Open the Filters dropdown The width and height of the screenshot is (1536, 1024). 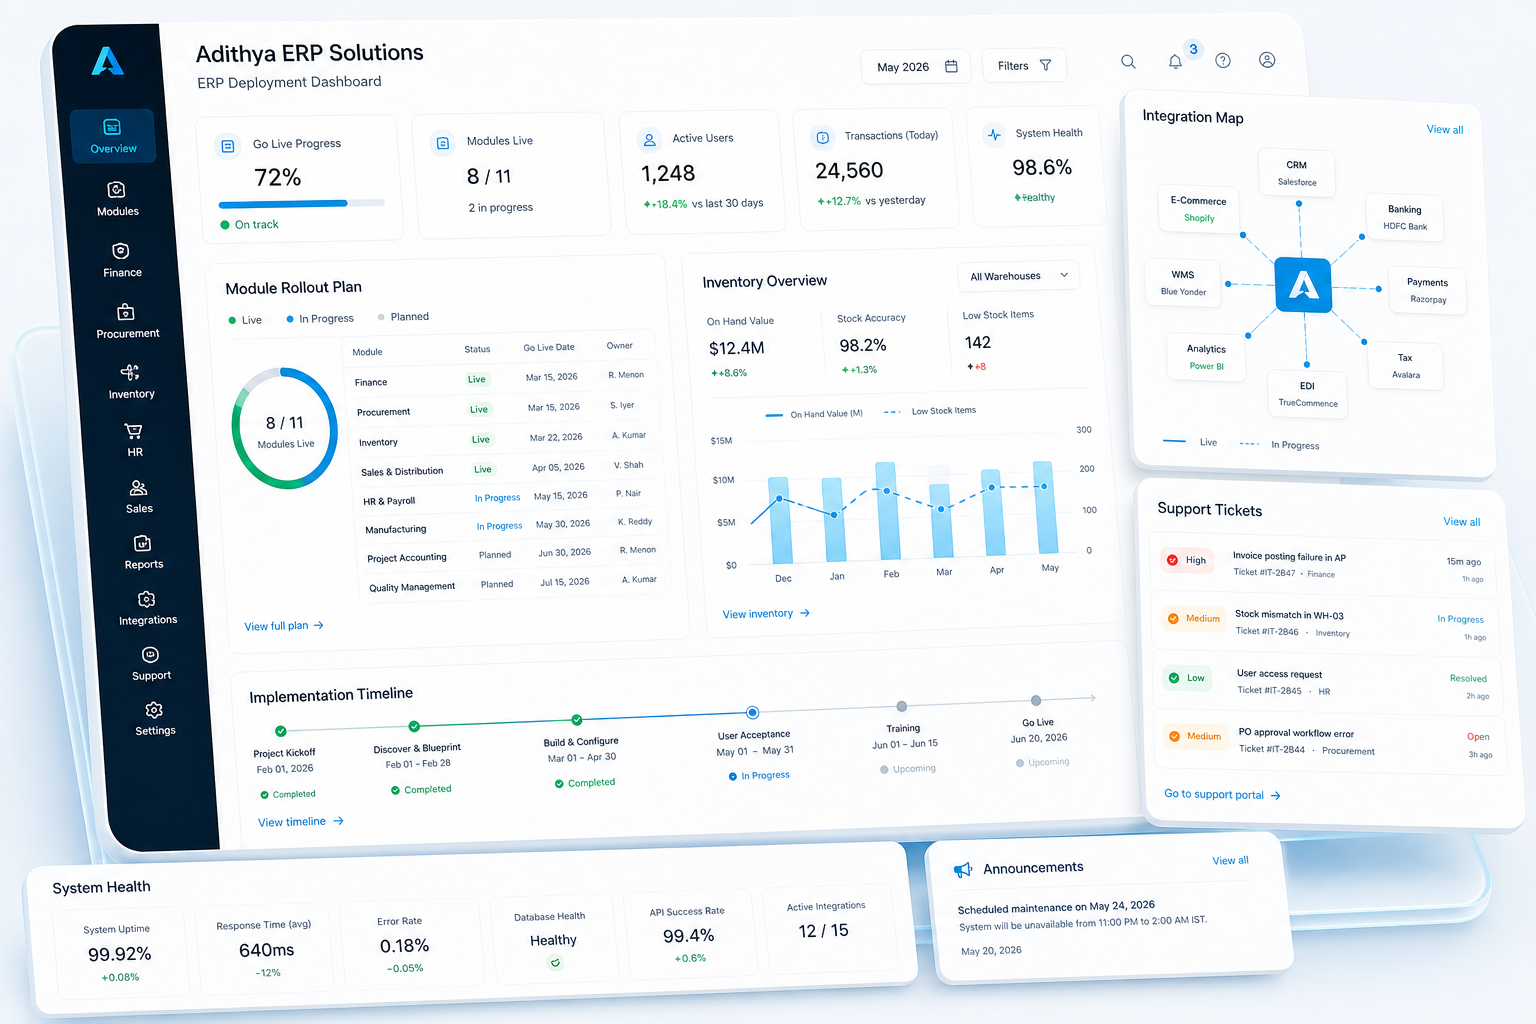1024,65
